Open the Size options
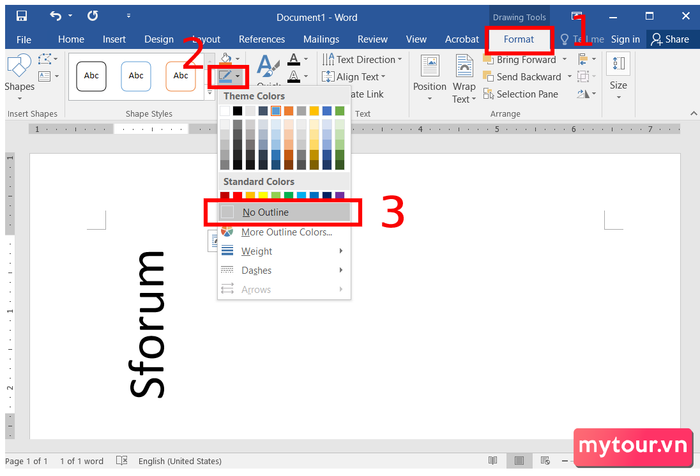This screenshot has height=476, width=700. [x=618, y=77]
